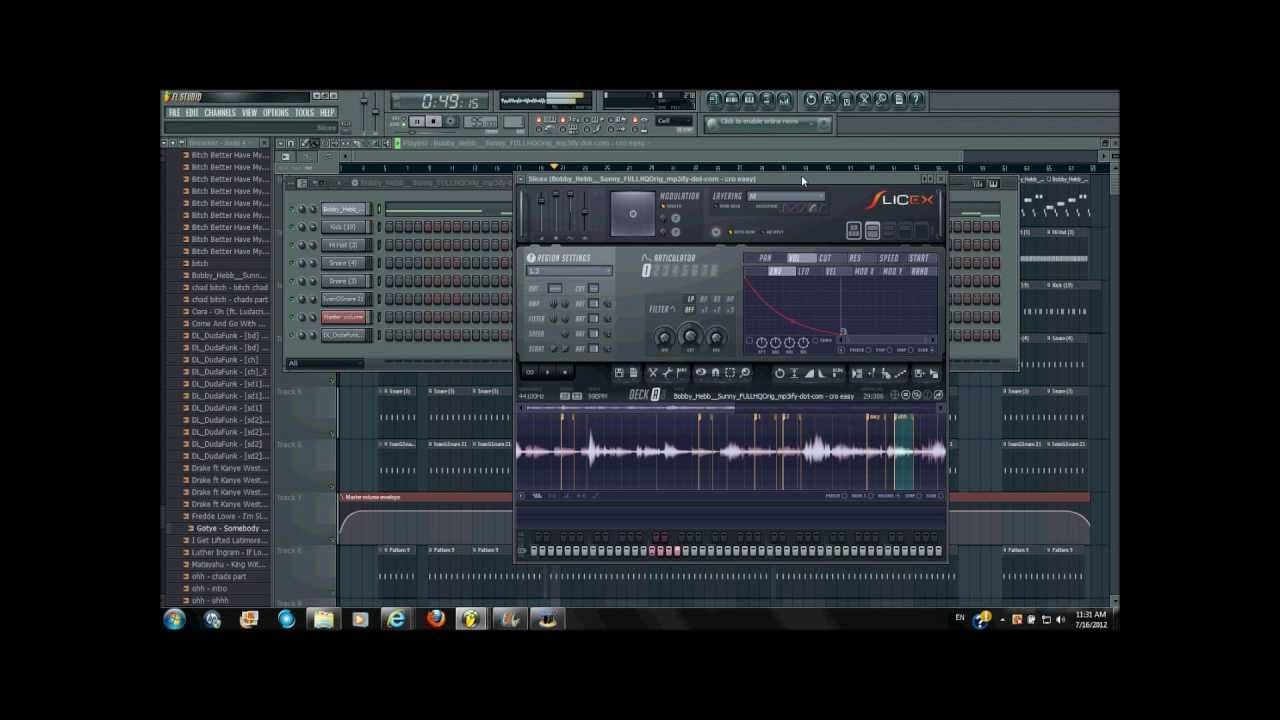Screen dimensions: 1280x720
Task: Select 'Luther Ingram - If Lo...' in browser
Action: click(229, 552)
